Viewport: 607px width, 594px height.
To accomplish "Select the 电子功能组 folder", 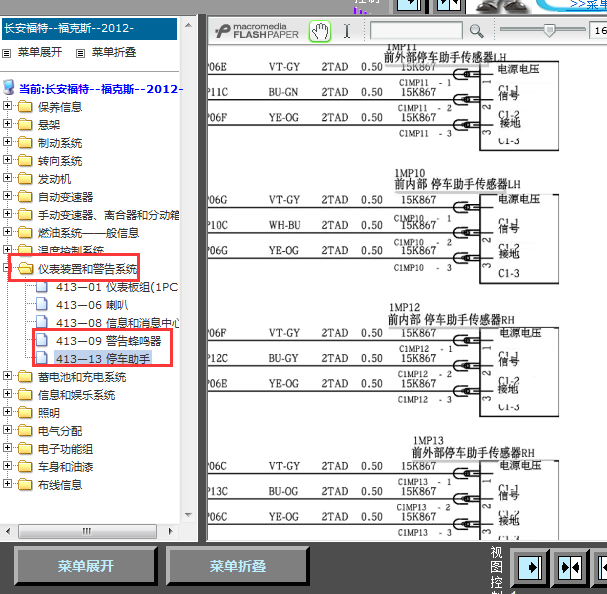I will 65,449.
